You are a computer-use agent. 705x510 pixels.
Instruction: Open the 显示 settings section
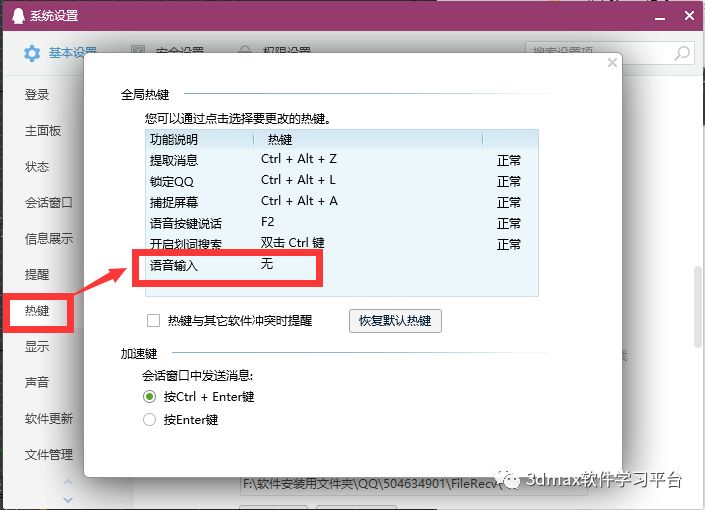tap(37, 346)
